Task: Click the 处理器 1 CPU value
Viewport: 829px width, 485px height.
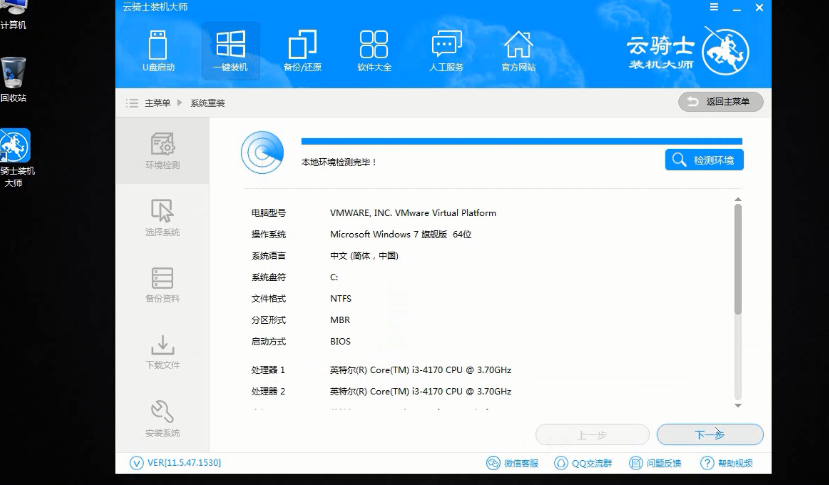Action: click(420, 370)
